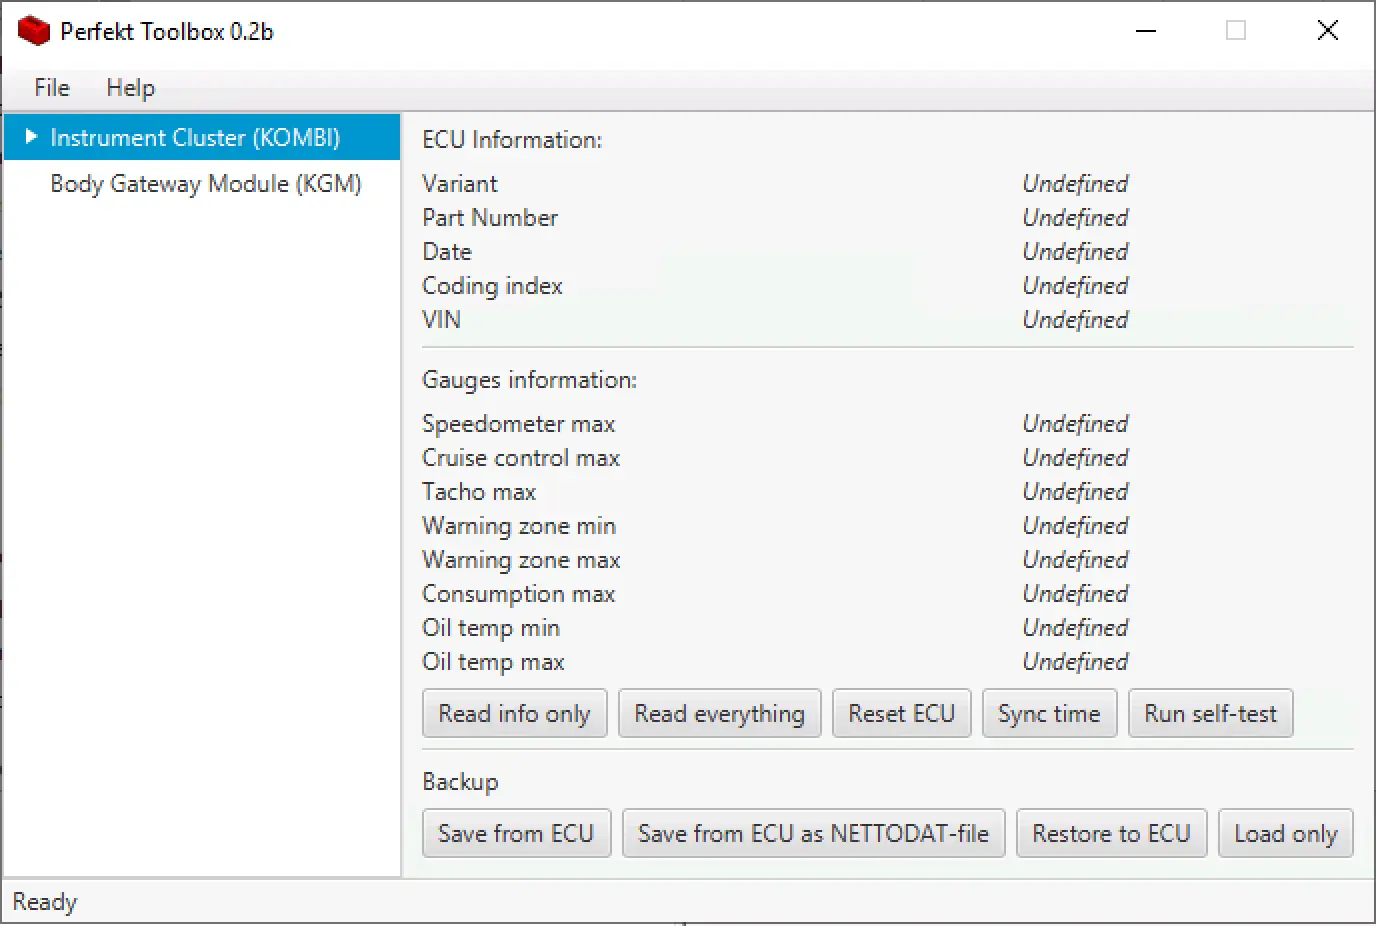
Task: Expand the Instrument Cluster (KOMBI) tree entry
Action: pos(30,137)
